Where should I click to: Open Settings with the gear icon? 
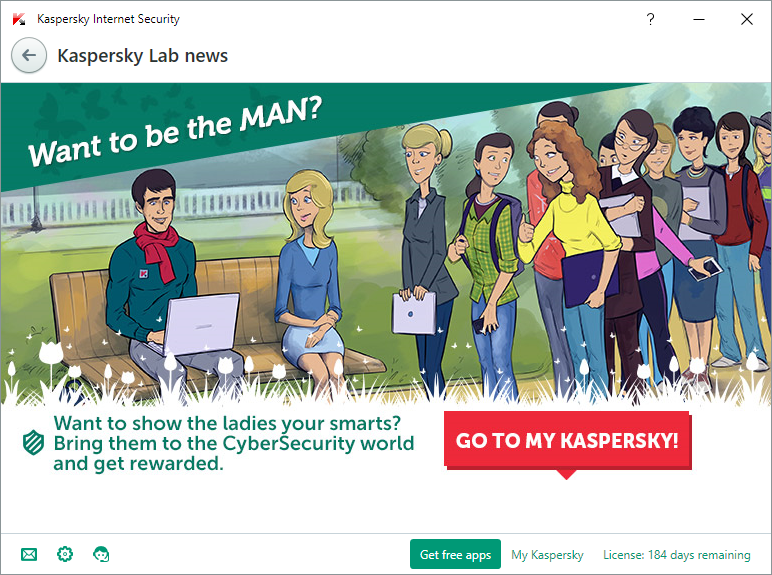tap(65, 554)
